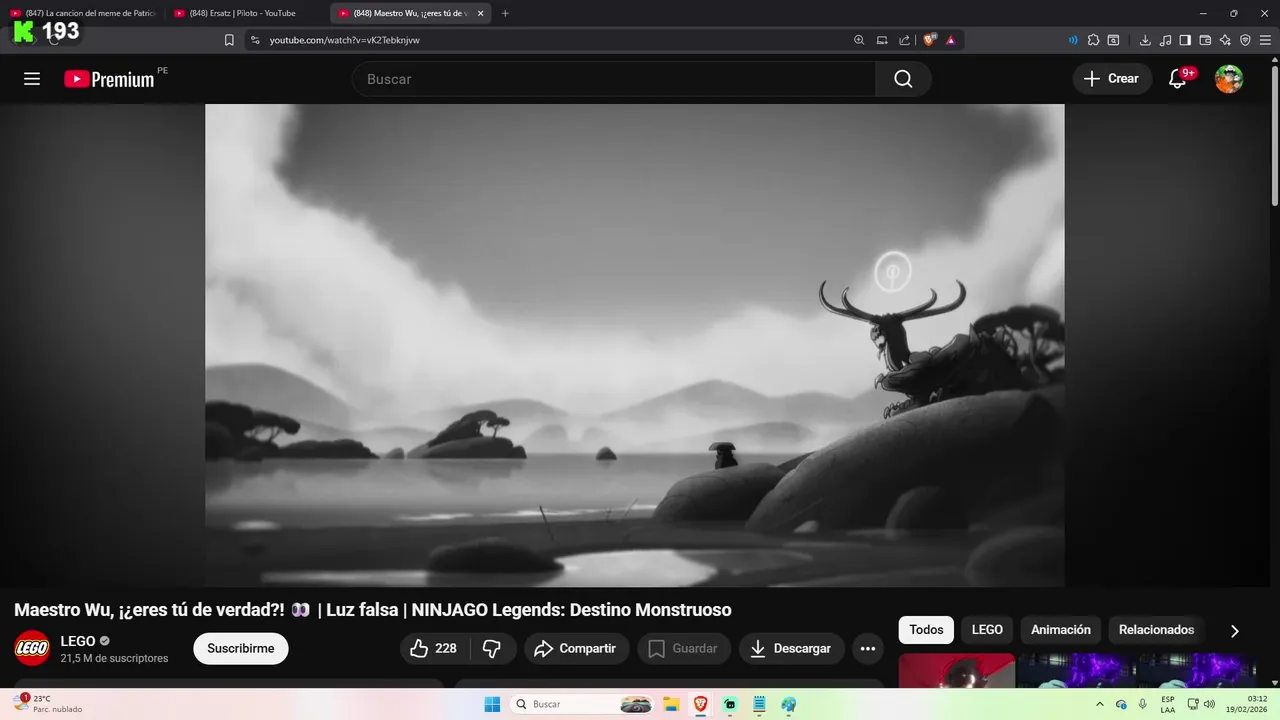Click the LEGO channel logo avatar
This screenshot has width=1280, height=720.
(x=32, y=649)
